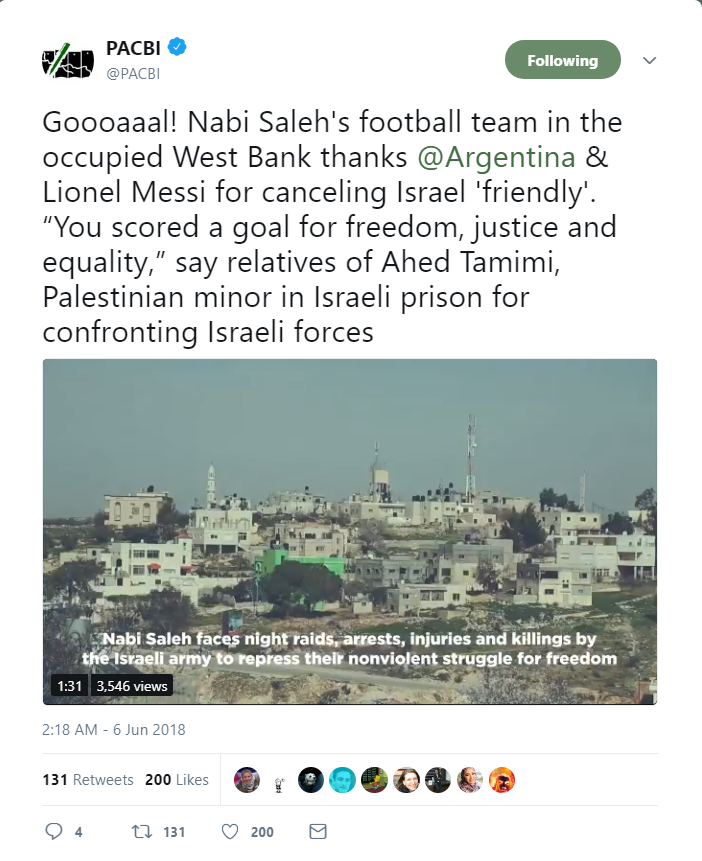The image size is (702, 861).
Task: Click the tweet timestamp 2:18 AM - 6 Jun 2018
Action: (114, 730)
